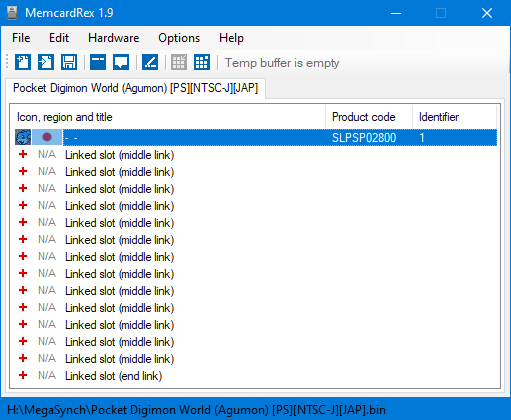This screenshot has width=511, height=420.
Task: Open the edit save comment tool
Action: point(121,62)
